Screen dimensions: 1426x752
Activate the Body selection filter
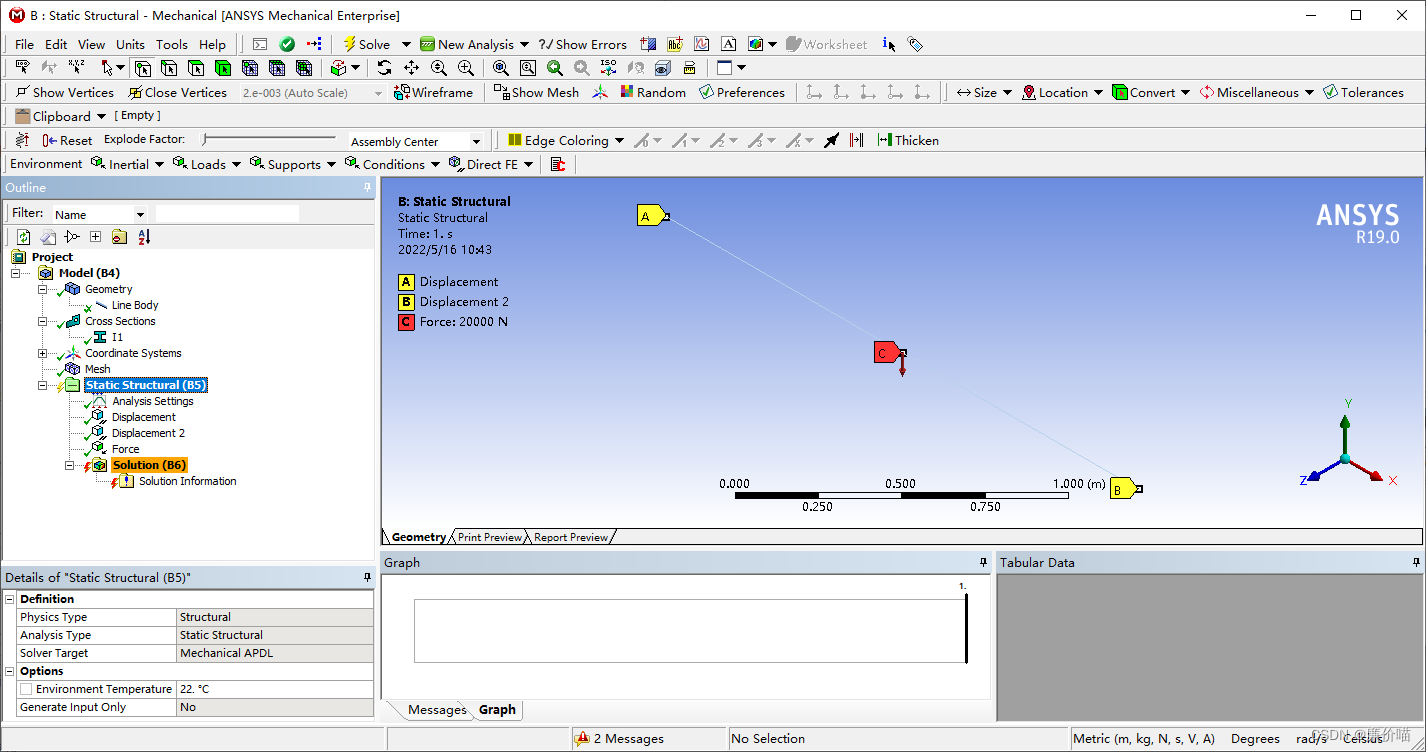click(x=222, y=68)
